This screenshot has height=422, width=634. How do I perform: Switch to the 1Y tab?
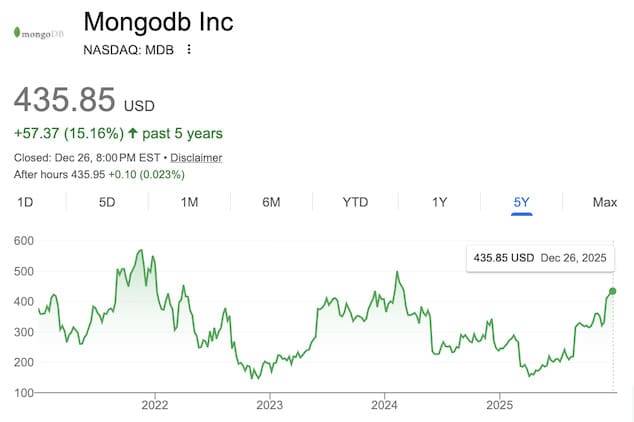click(x=439, y=202)
